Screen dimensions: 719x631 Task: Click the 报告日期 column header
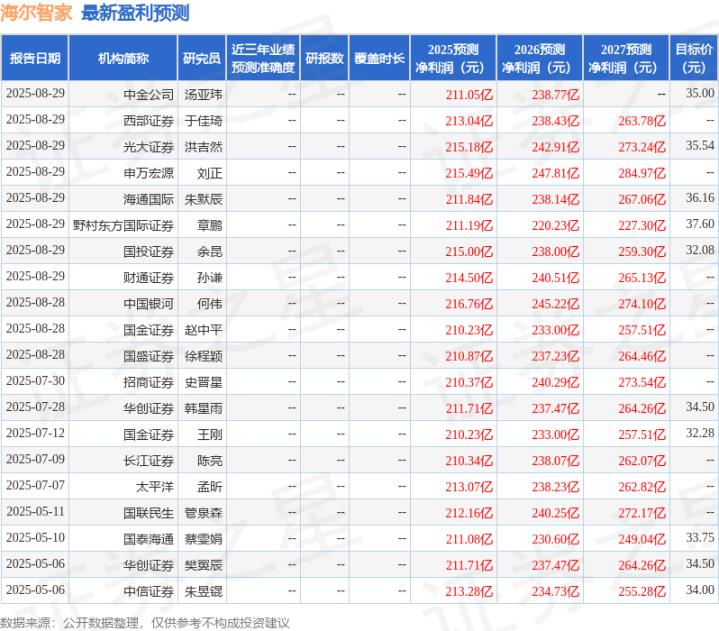35,58
